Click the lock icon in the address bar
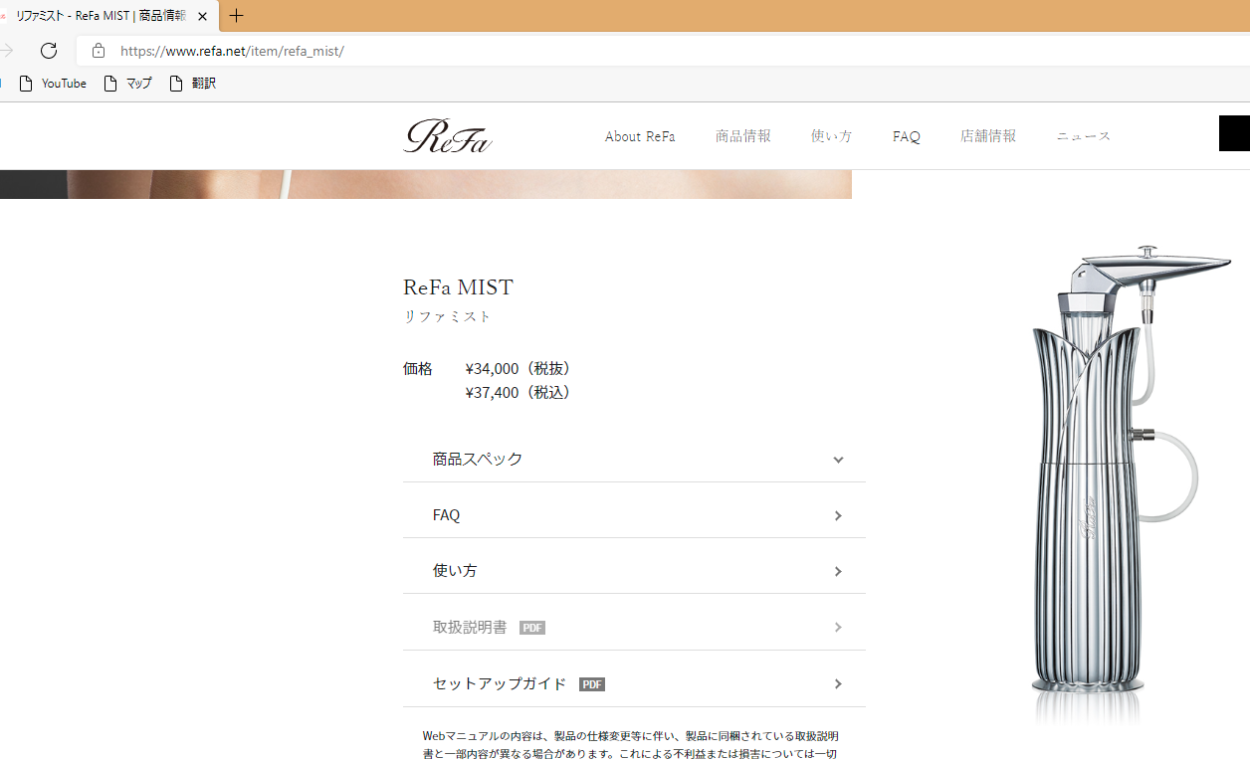 point(97,51)
